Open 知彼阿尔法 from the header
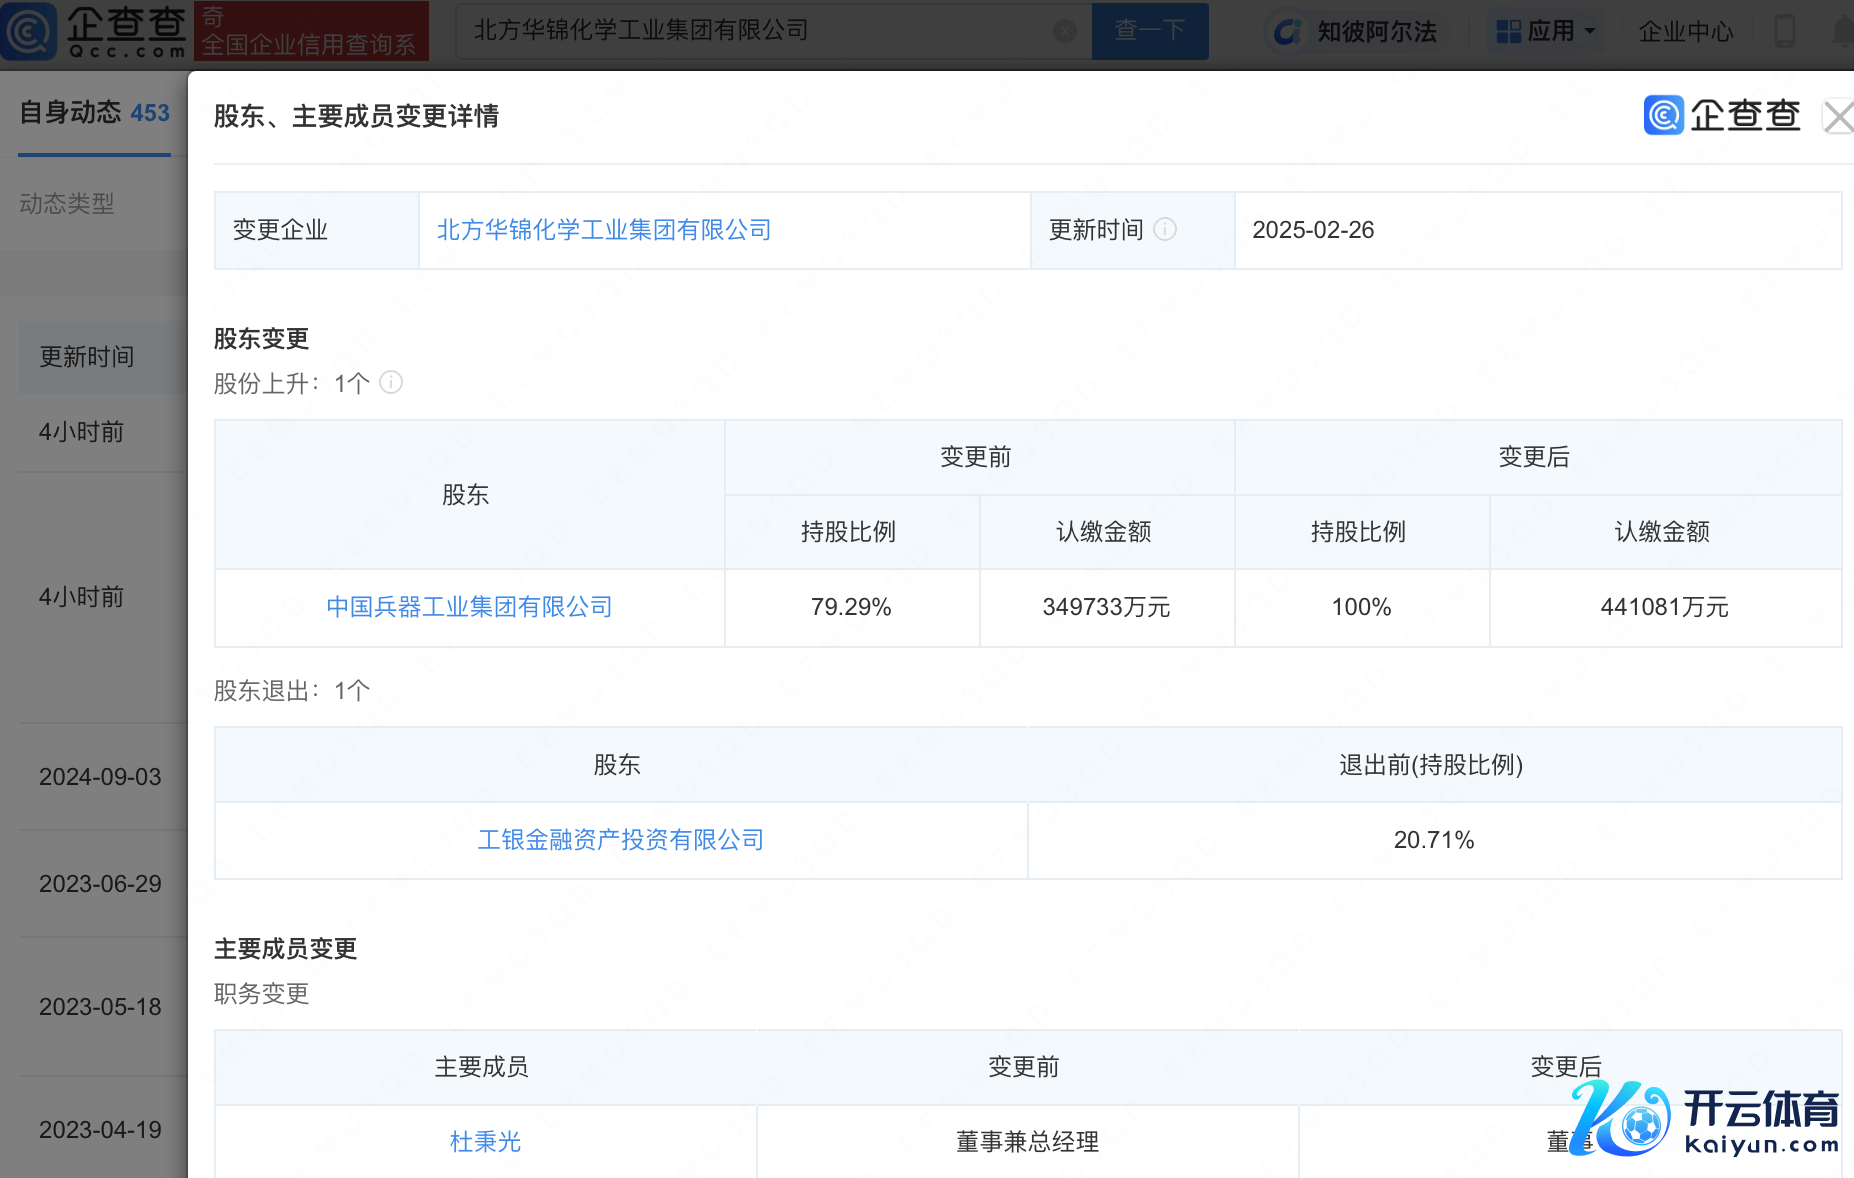The height and width of the screenshot is (1178, 1854). point(1358,31)
